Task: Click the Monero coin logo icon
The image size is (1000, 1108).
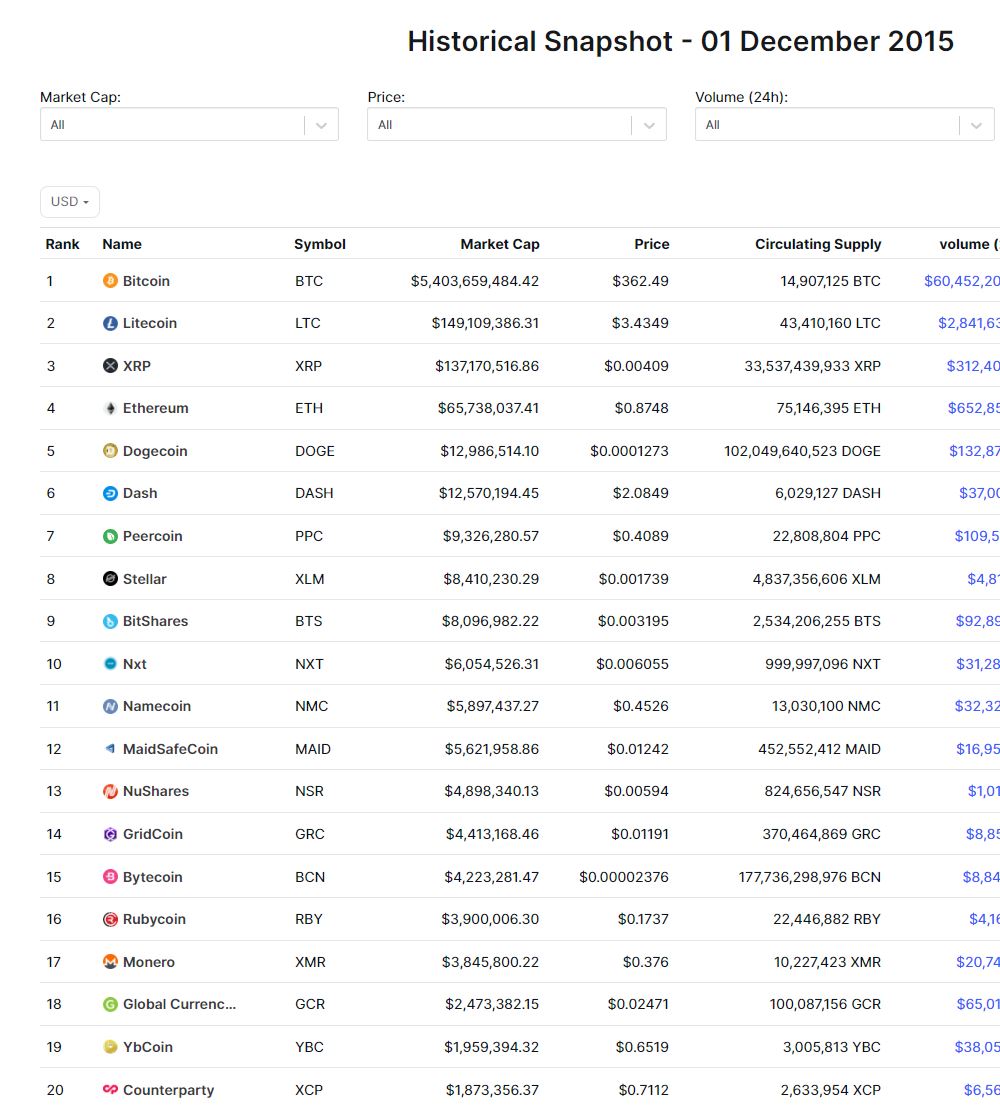Action: coord(110,962)
